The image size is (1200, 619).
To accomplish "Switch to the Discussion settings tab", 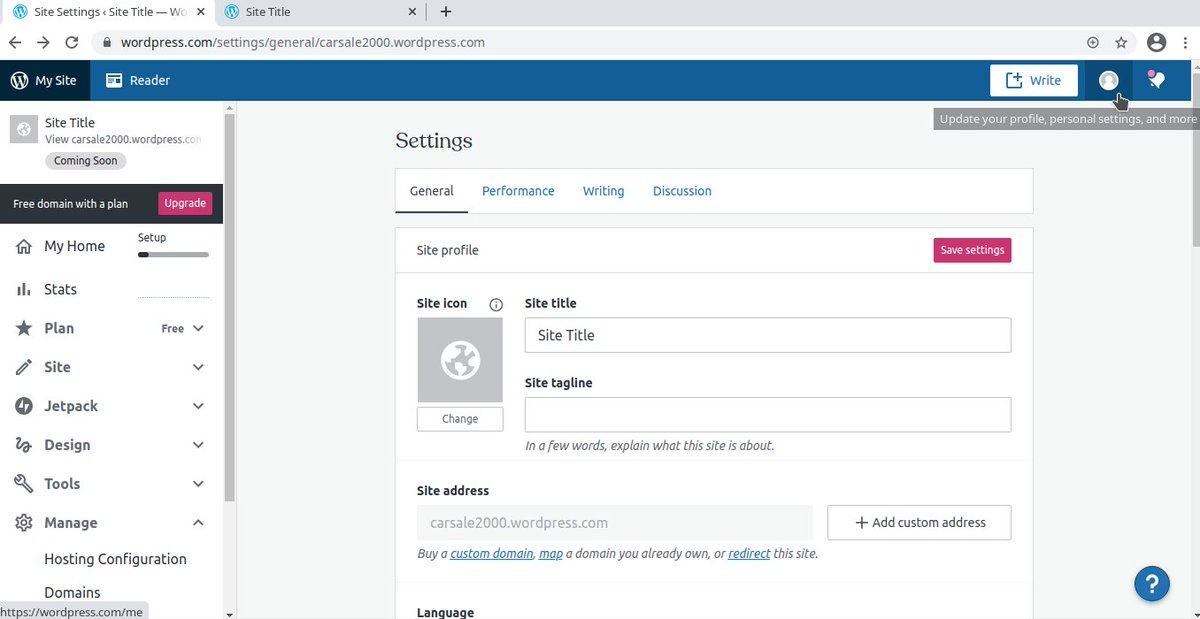I will point(682,191).
